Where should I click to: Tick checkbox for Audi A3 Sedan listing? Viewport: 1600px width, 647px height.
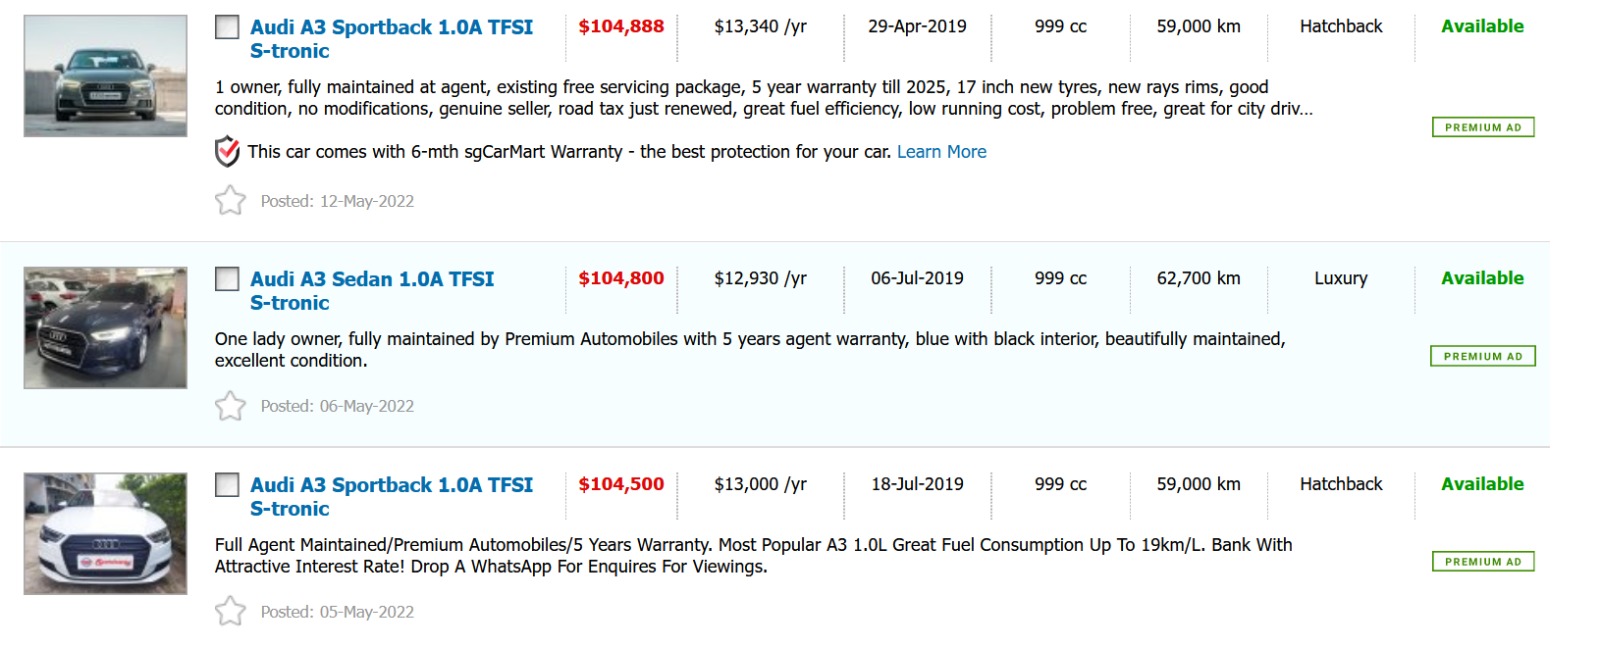point(227,279)
